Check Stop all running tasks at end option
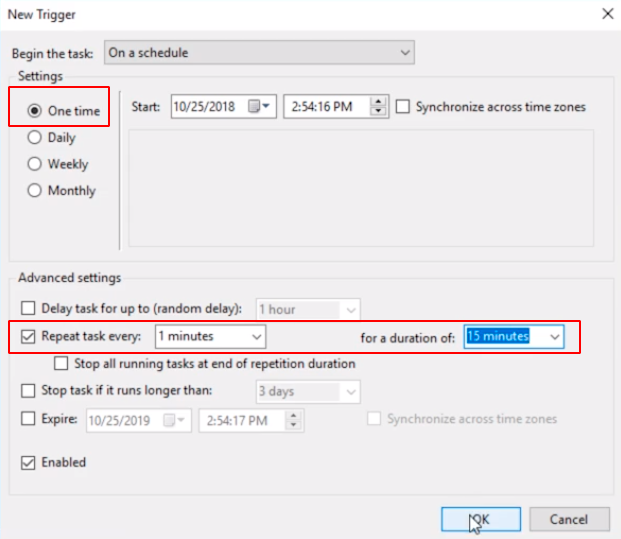Image resolution: width=621 pixels, height=539 pixels. pos(61,363)
